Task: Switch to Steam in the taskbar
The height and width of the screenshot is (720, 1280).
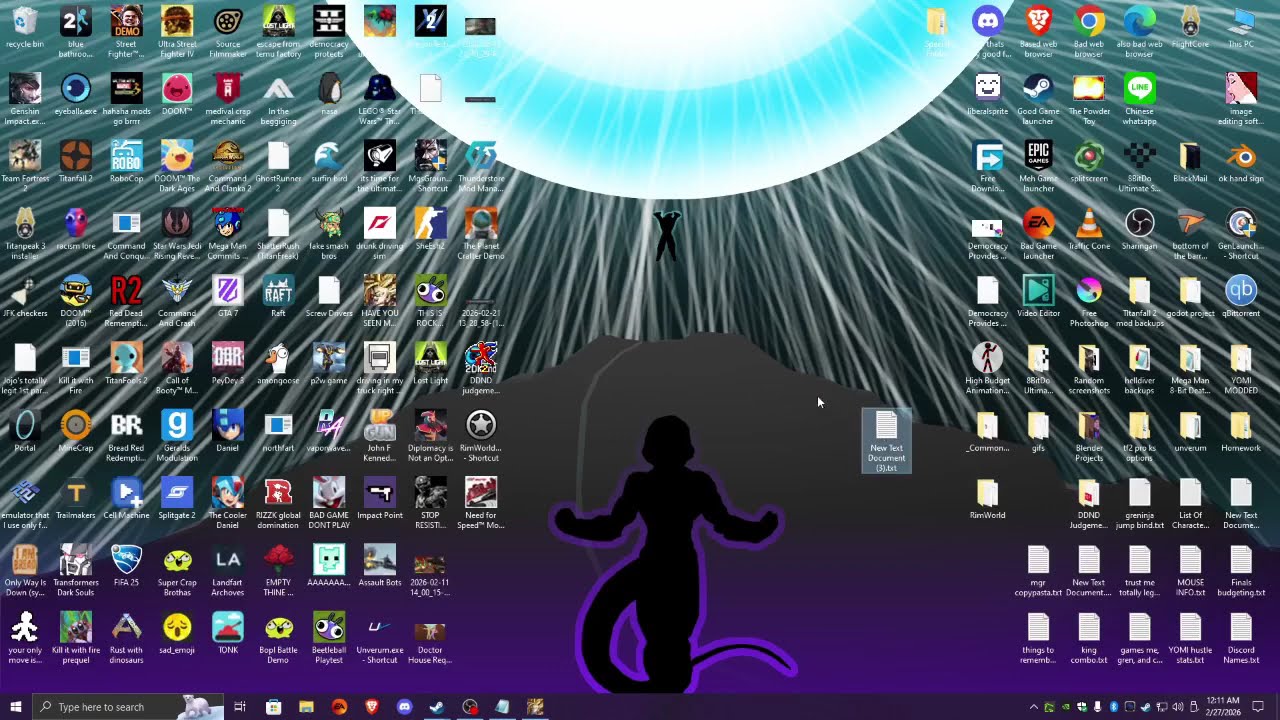Action: tap(437, 707)
